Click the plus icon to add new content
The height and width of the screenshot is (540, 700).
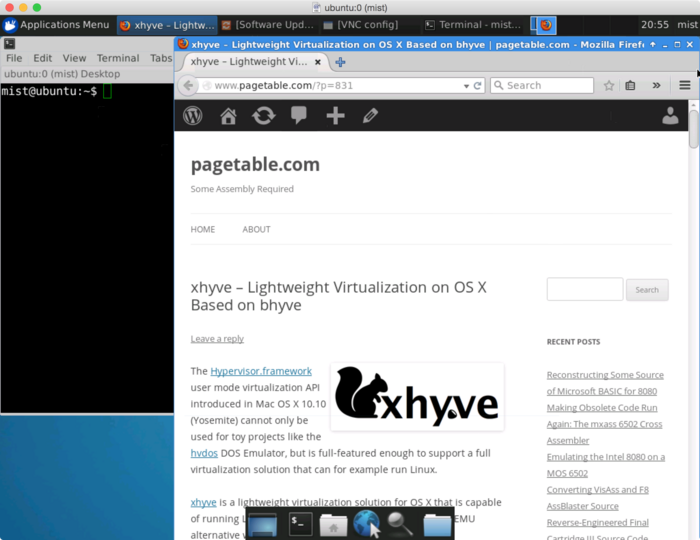tap(335, 116)
